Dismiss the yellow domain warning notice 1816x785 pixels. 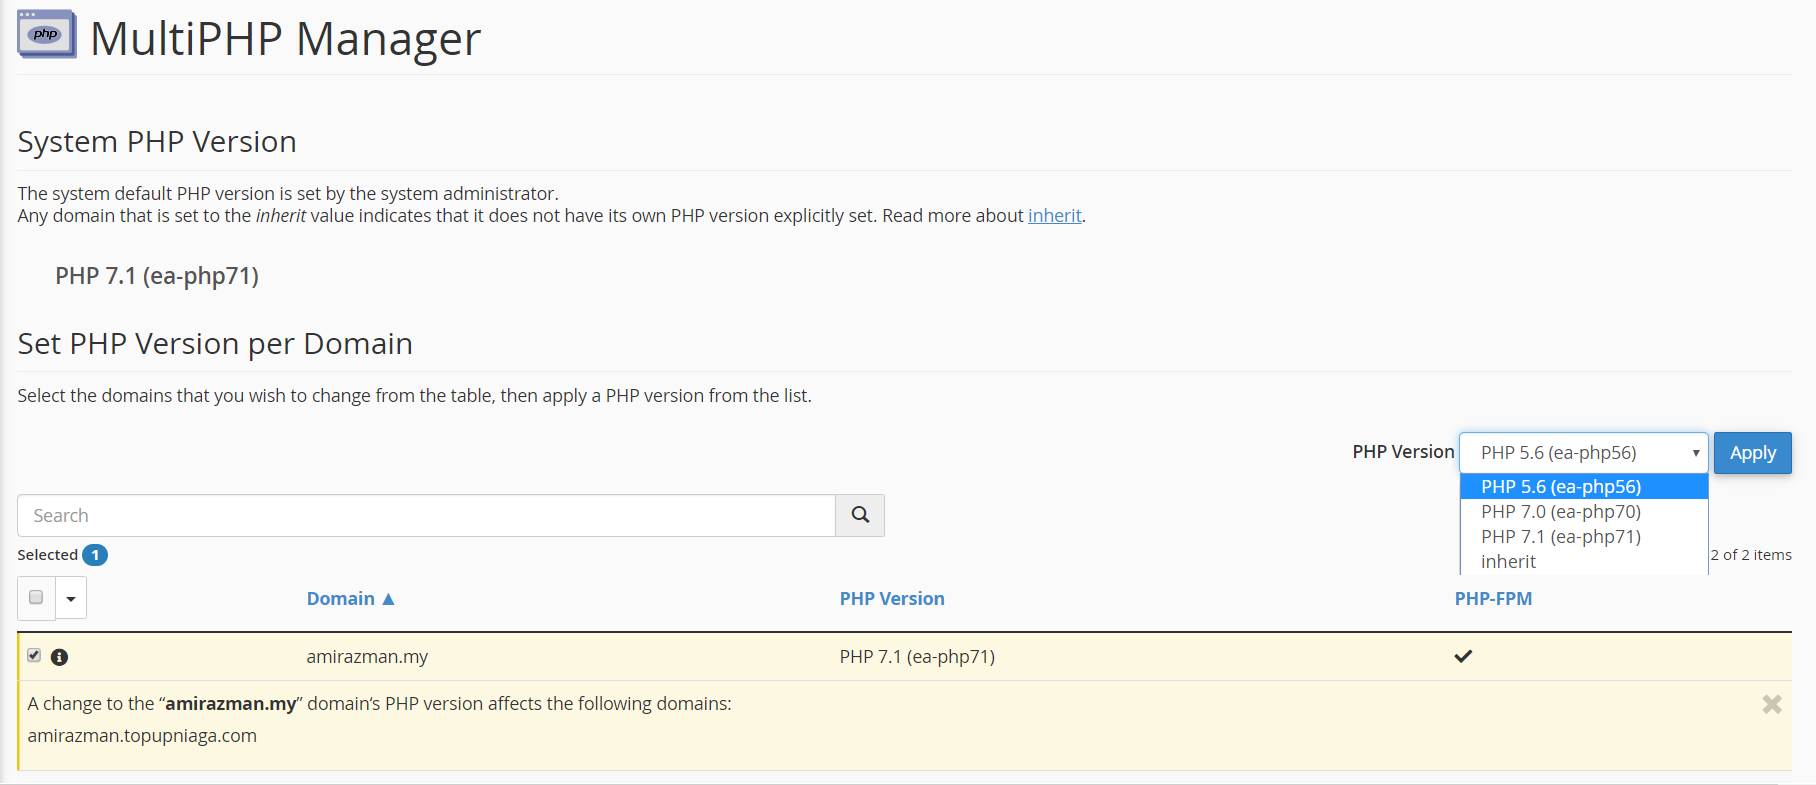point(1772,704)
